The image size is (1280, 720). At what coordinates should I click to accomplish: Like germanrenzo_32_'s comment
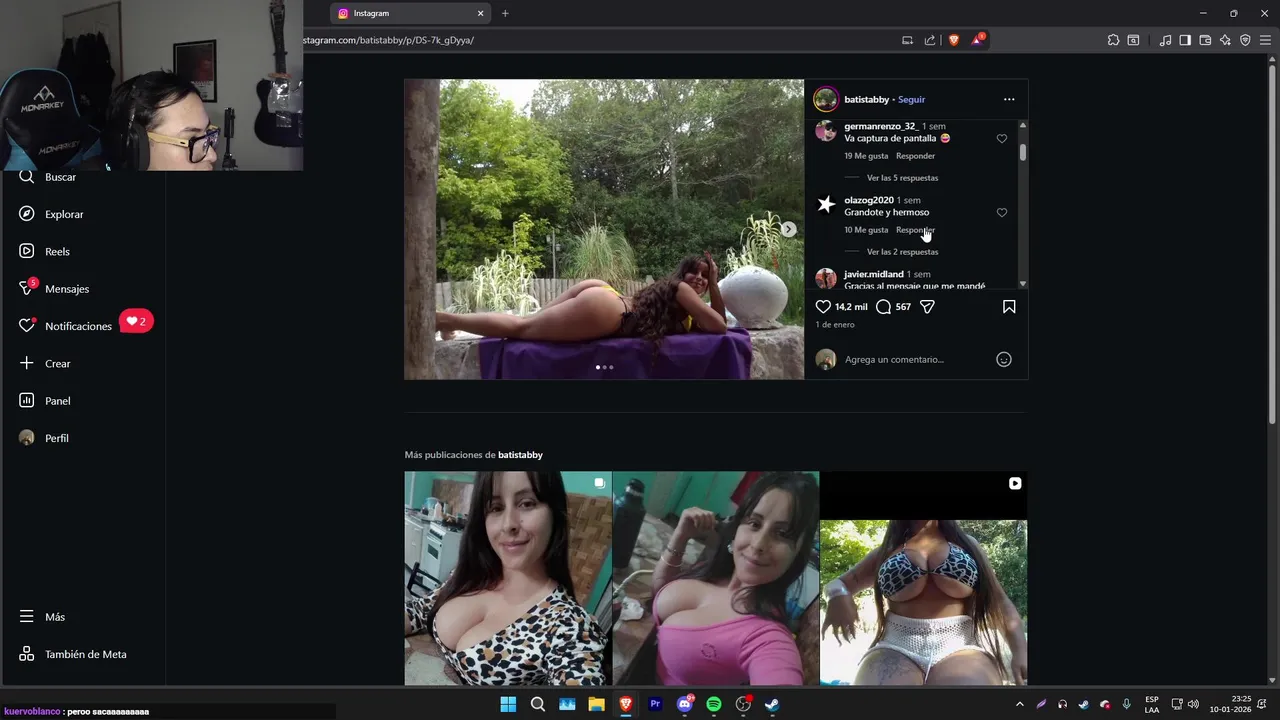coord(1002,139)
